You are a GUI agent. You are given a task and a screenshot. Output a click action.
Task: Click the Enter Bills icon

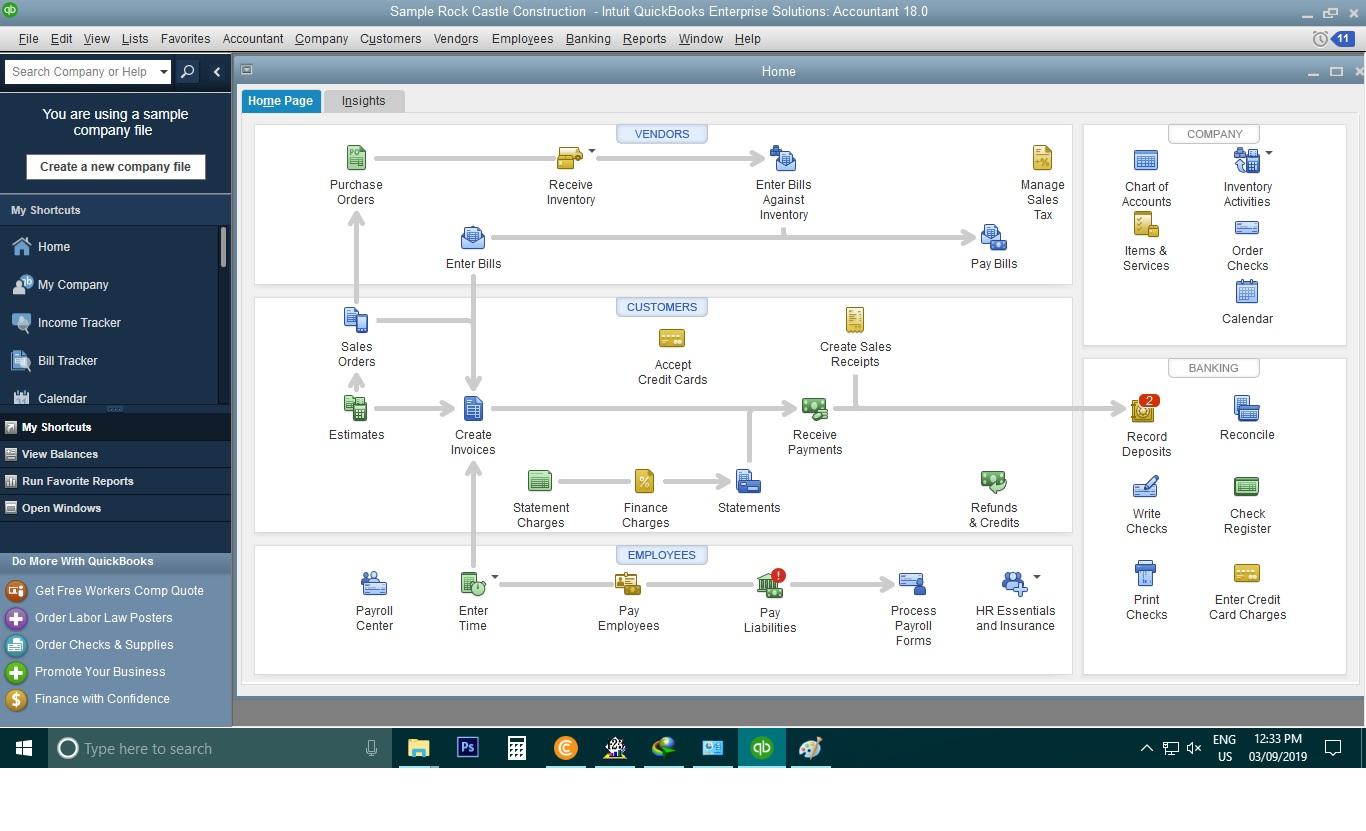tap(473, 238)
